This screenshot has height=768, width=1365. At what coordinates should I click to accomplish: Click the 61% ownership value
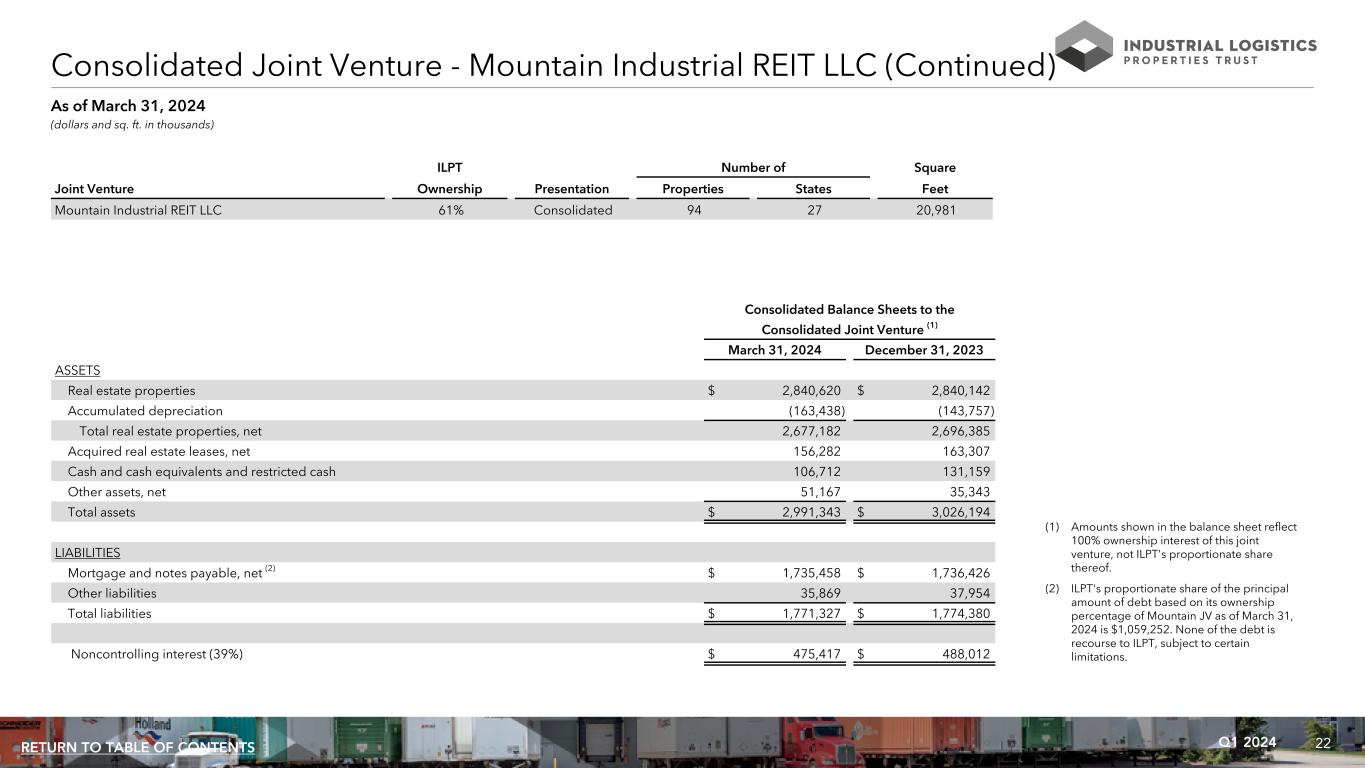point(450,210)
